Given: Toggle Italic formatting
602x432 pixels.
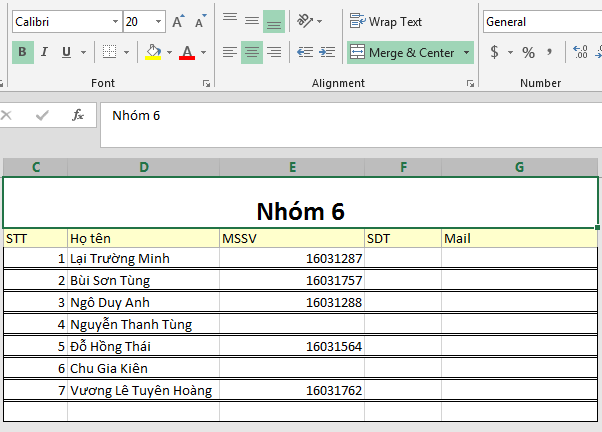Looking at the screenshot, I should pyautogui.click(x=45, y=52).
